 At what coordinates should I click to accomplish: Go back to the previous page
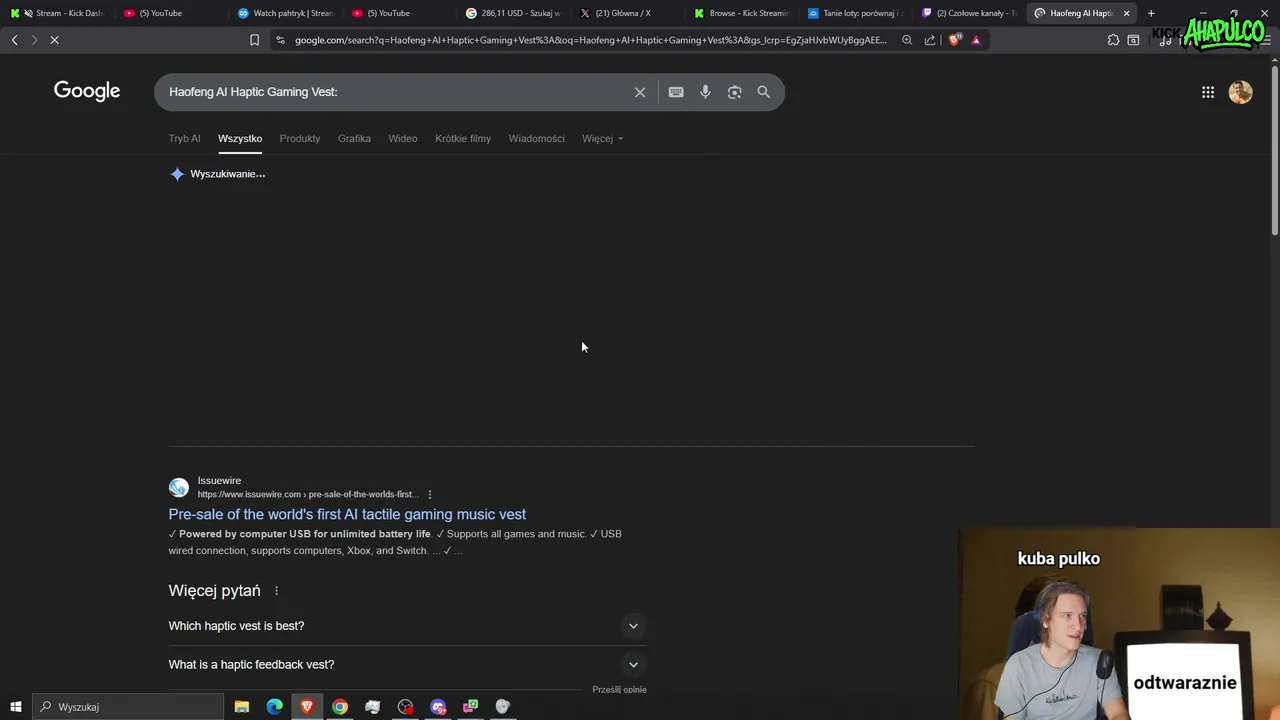pos(14,40)
